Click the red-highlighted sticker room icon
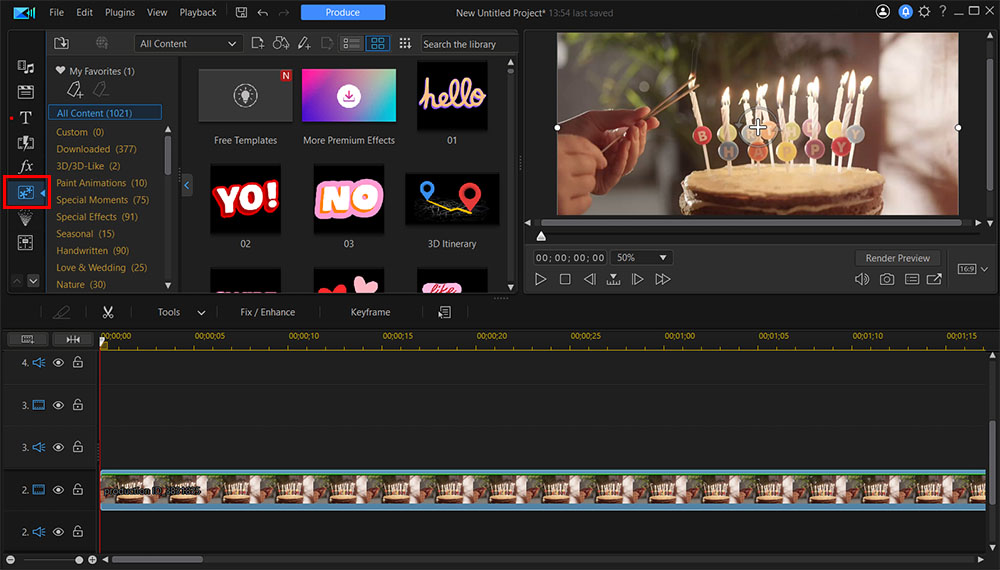1000x570 pixels. [26, 192]
